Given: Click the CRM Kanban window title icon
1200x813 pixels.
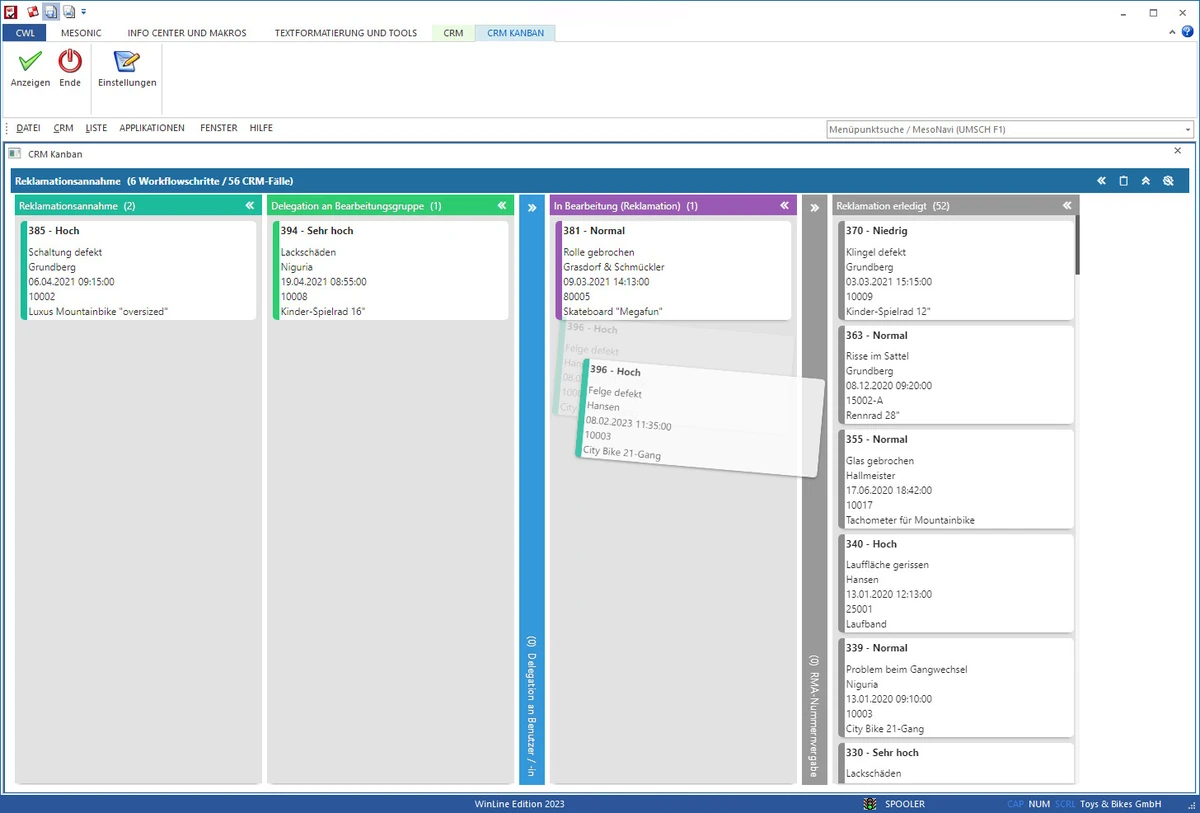Looking at the screenshot, I should pyautogui.click(x=14, y=154).
